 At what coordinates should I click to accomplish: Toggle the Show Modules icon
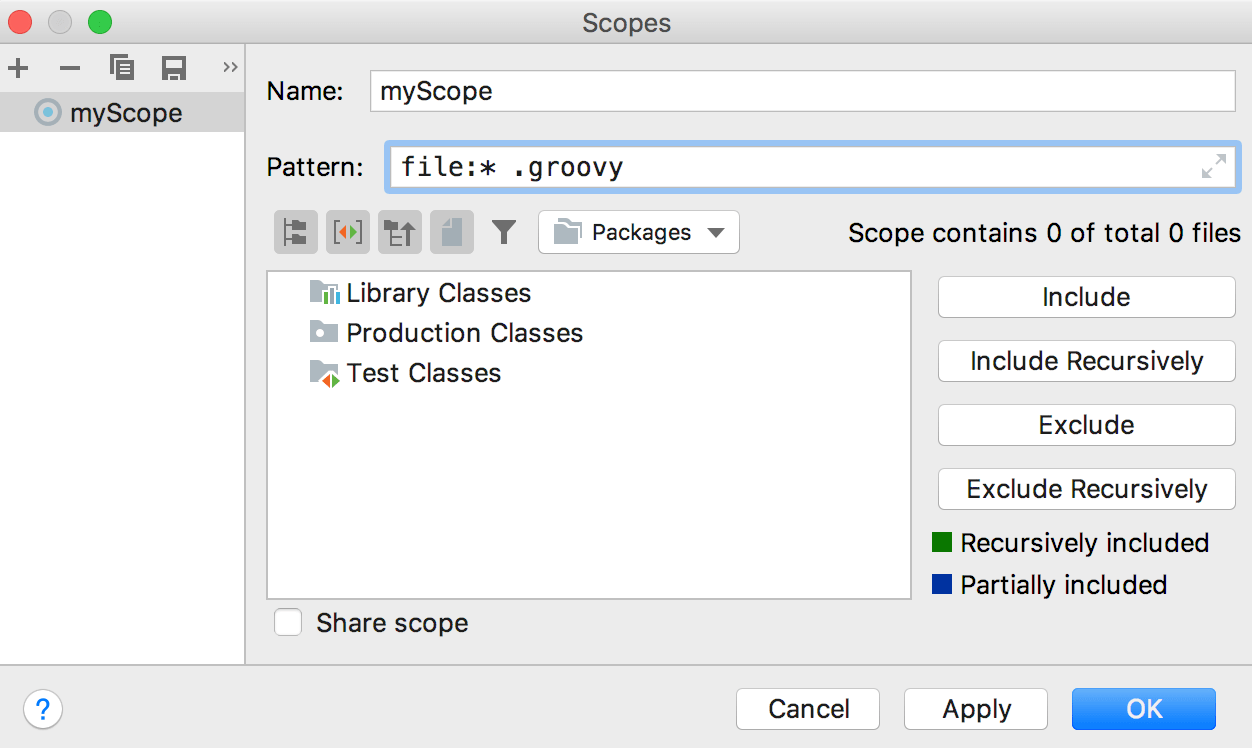click(x=348, y=232)
